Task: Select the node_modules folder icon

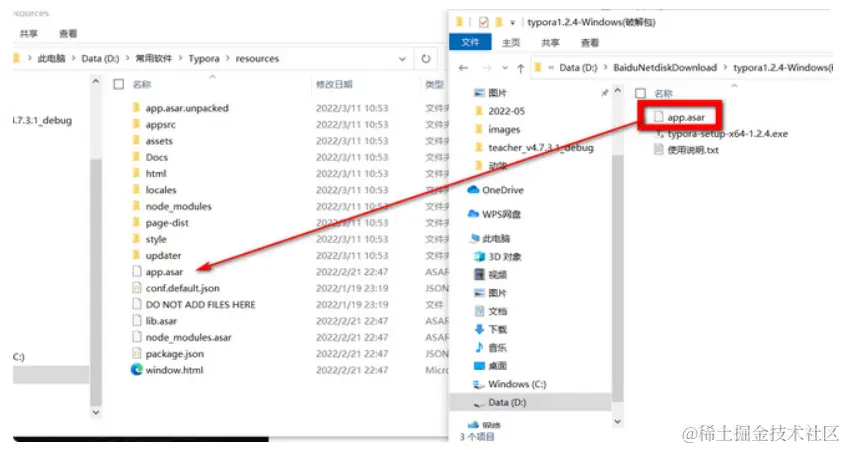Action: pyautogui.click(x=137, y=206)
